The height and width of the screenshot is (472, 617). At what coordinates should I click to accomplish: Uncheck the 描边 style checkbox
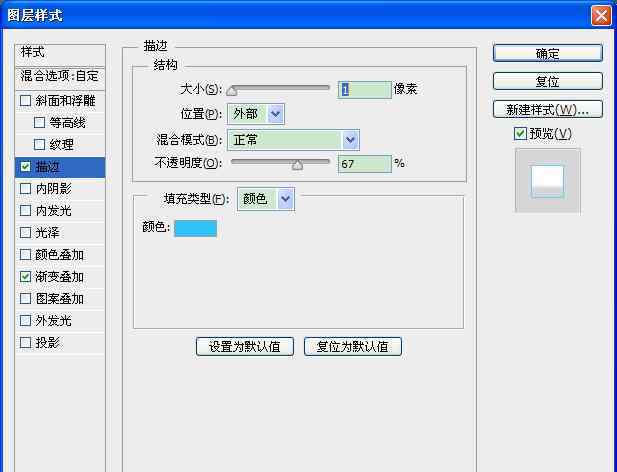(x=26, y=167)
